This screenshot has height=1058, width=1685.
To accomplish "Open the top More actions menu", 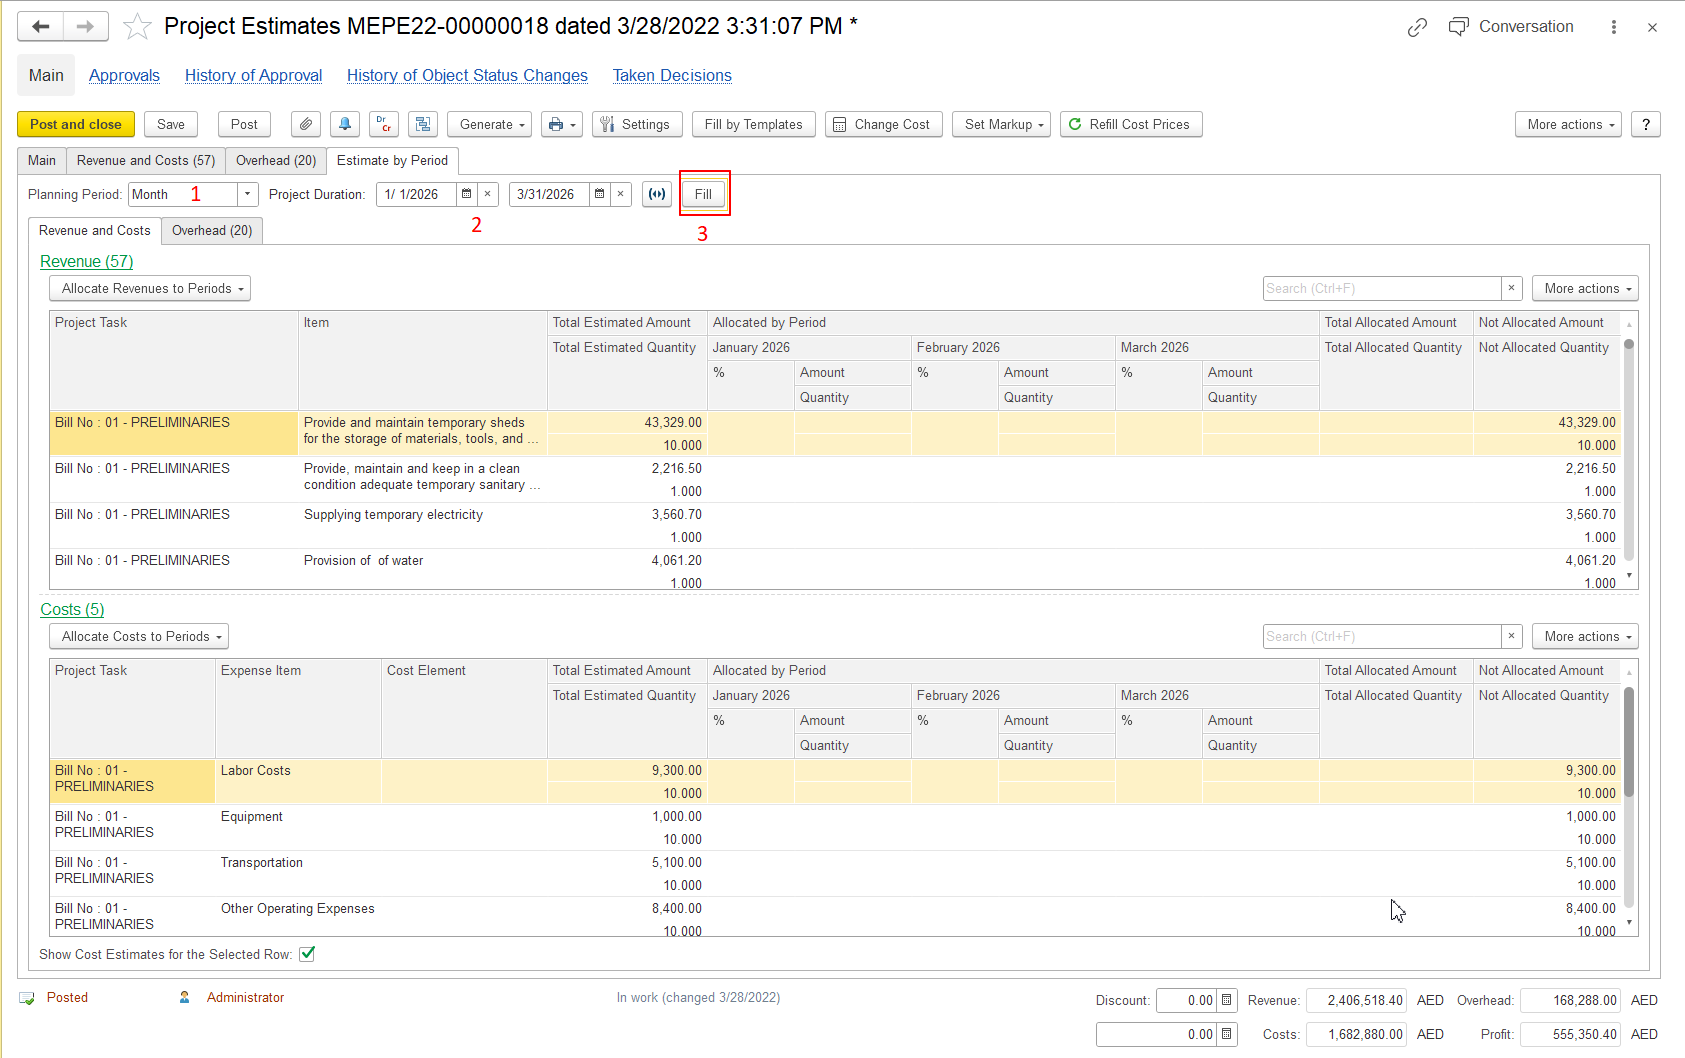I will coord(1568,124).
